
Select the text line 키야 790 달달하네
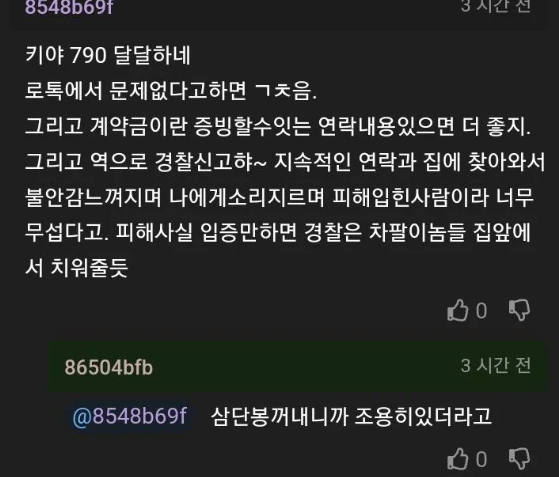pos(108,56)
